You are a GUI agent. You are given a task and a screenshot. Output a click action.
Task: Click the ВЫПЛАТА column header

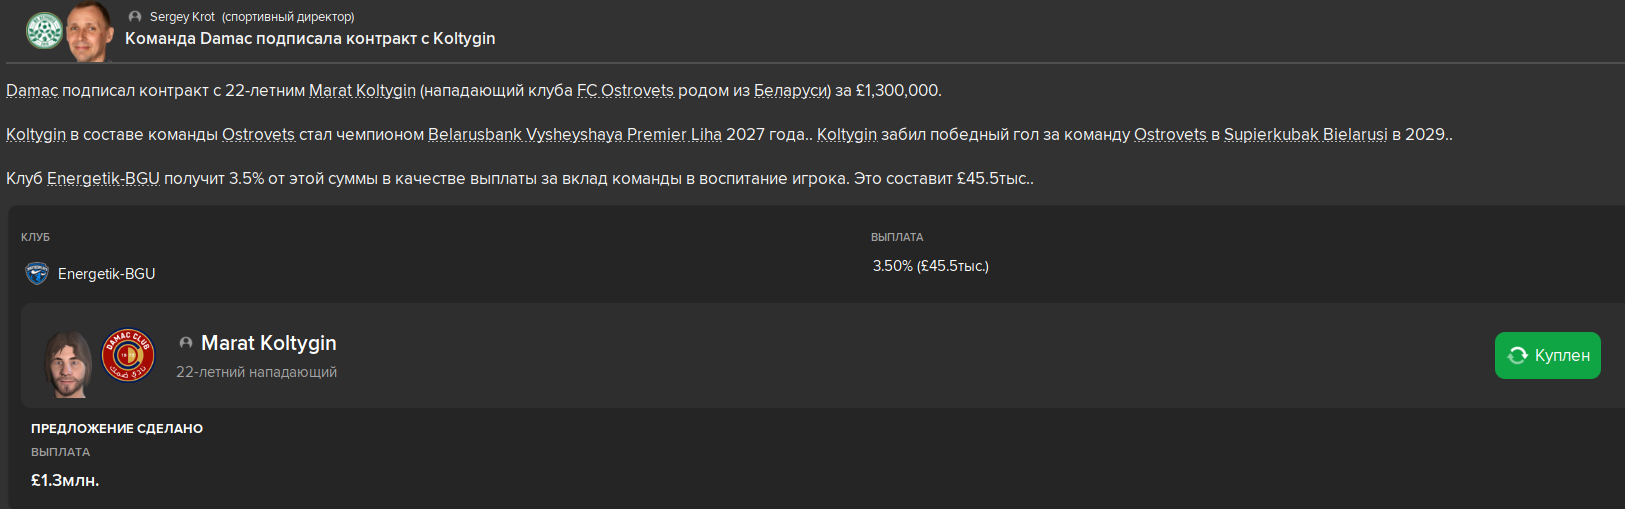pos(897,237)
